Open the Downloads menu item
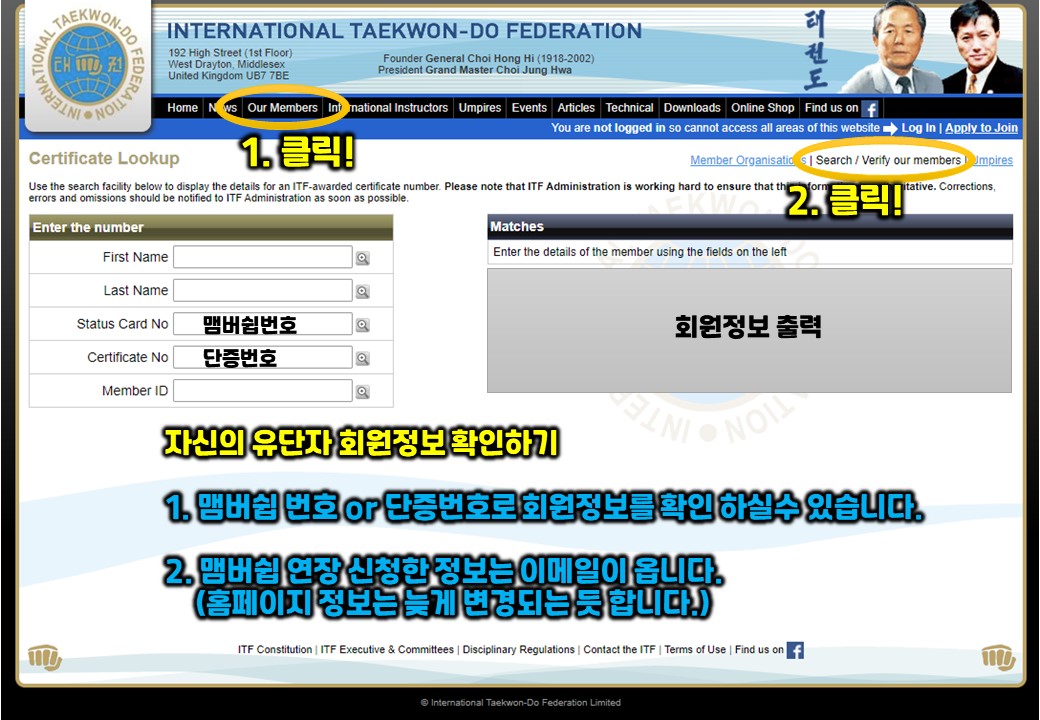This screenshot has width=1040, height=720. pos(692,107)
